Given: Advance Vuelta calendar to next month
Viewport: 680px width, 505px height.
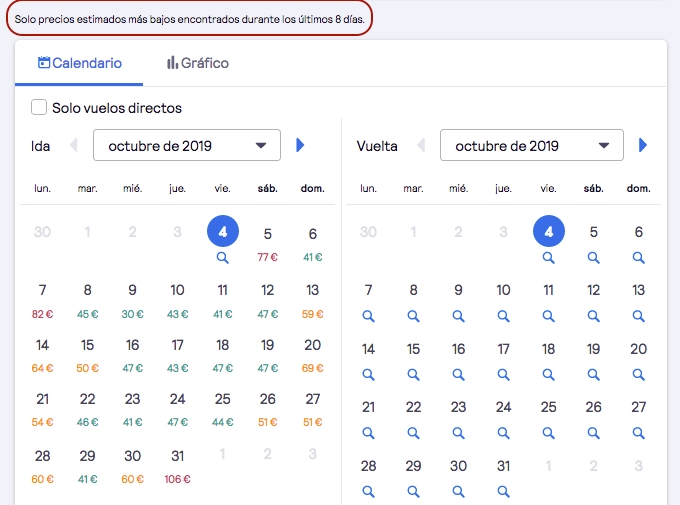Looking at the screenshot, I should tap(643, 145).
